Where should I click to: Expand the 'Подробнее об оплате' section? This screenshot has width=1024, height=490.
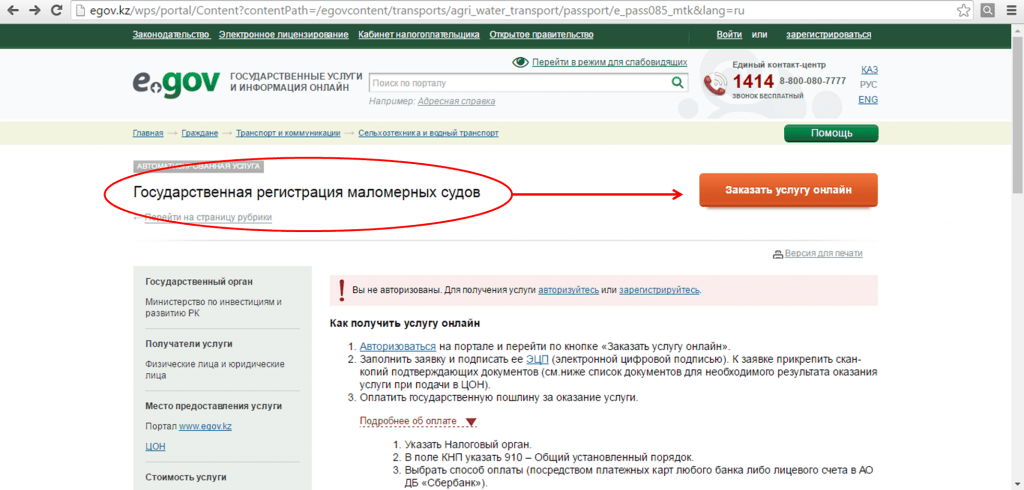coord(471,422)
